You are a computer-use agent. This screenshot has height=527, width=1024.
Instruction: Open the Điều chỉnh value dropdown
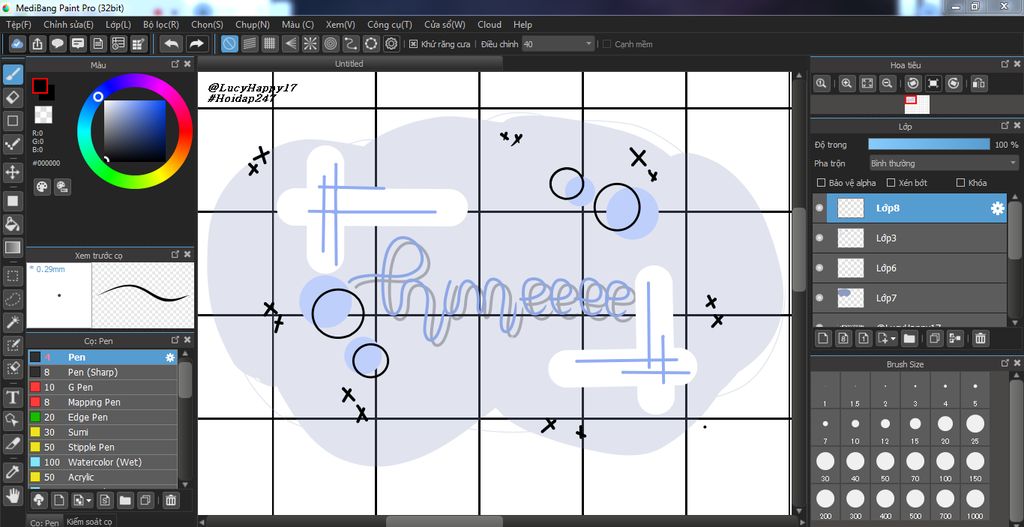[558, 44]
